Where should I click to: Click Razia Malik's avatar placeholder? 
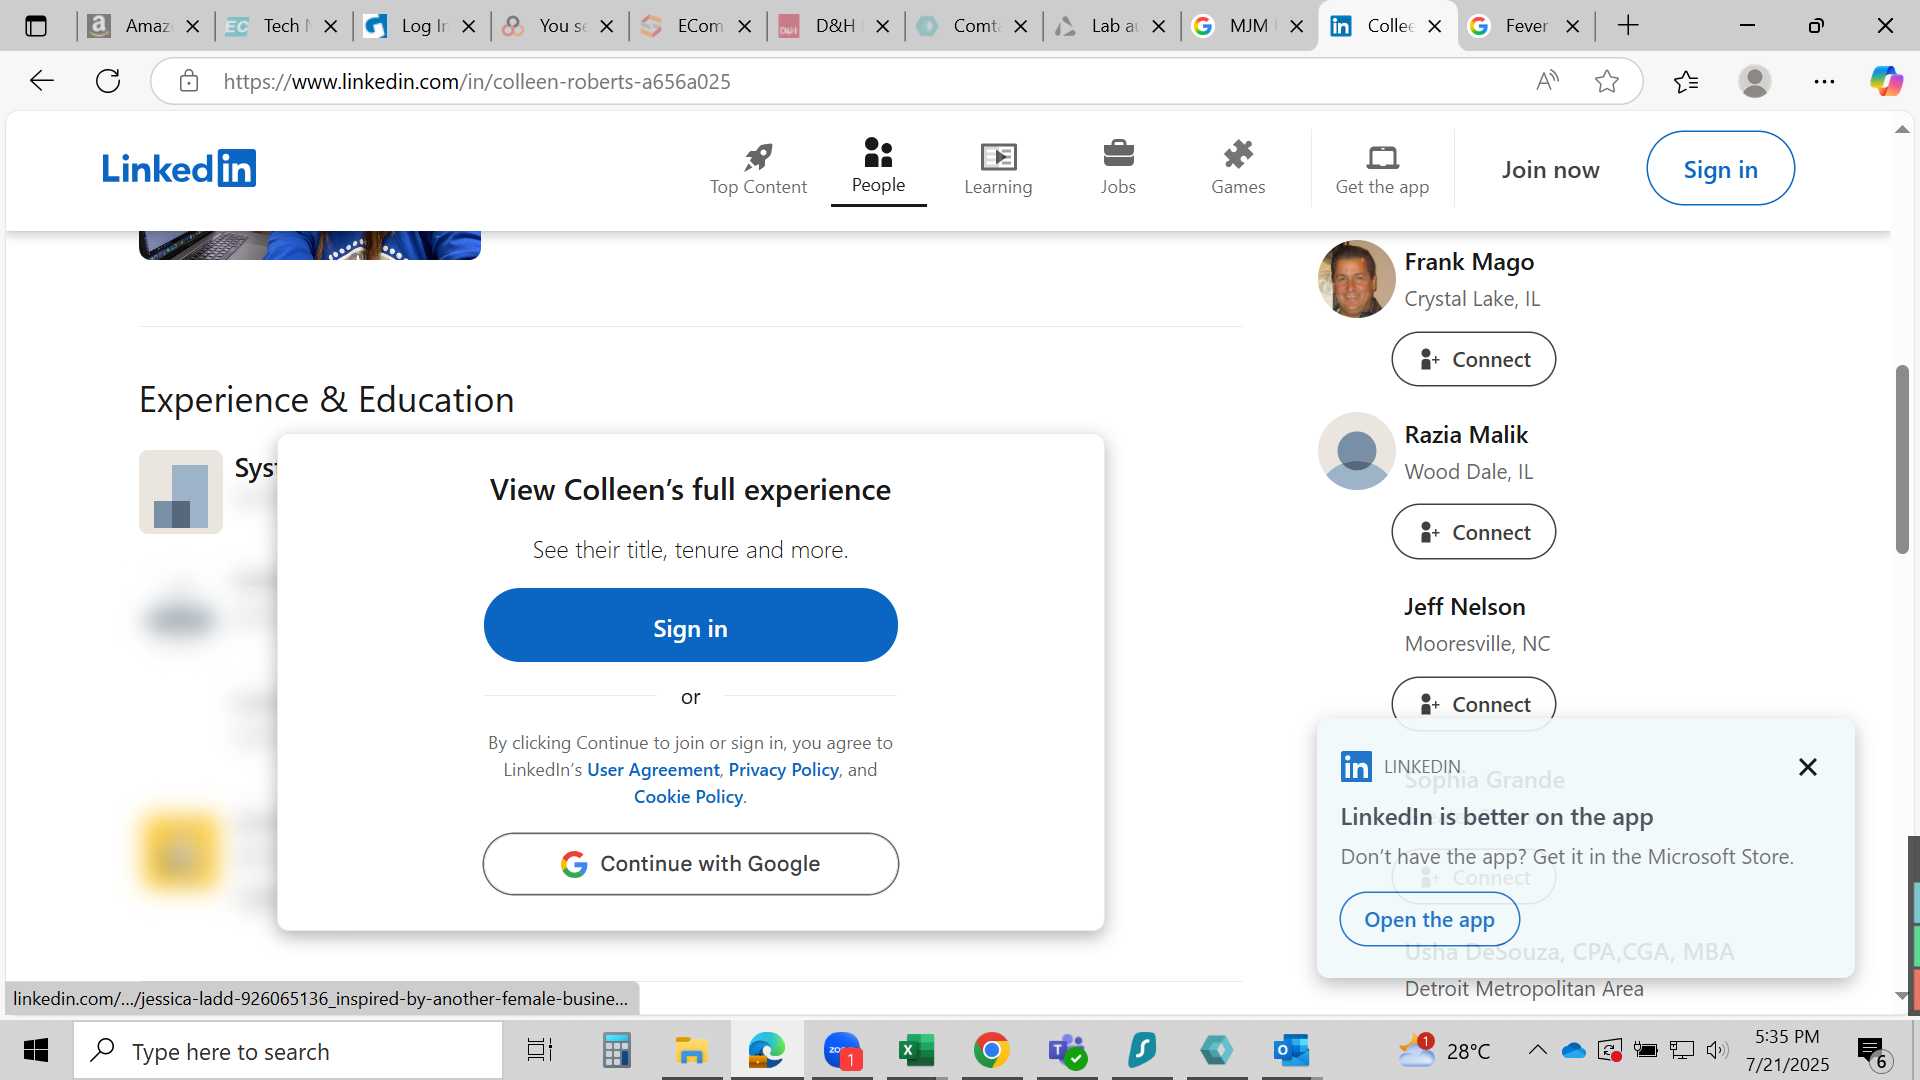click(x=1356, y=451)
